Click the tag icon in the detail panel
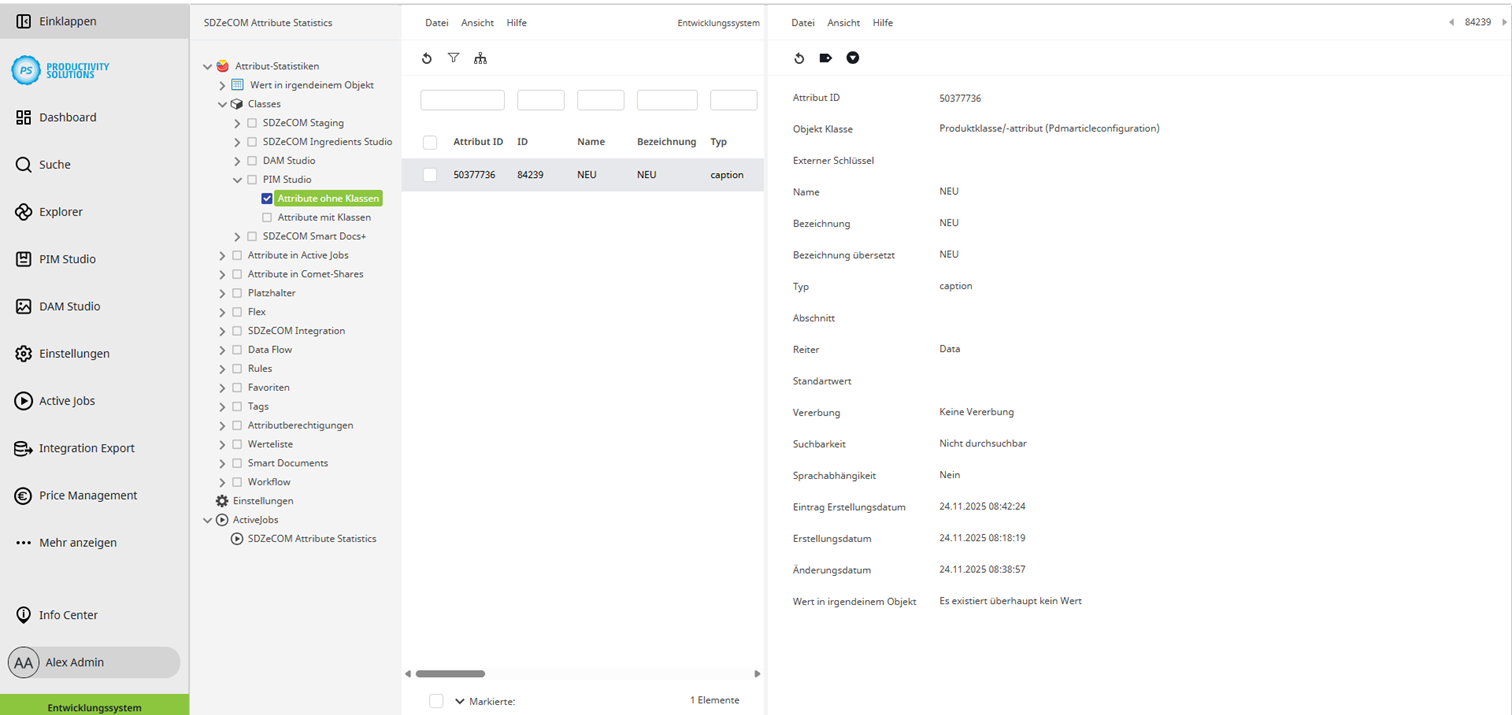Screen dimensions: 1512x715 (825, 58)
